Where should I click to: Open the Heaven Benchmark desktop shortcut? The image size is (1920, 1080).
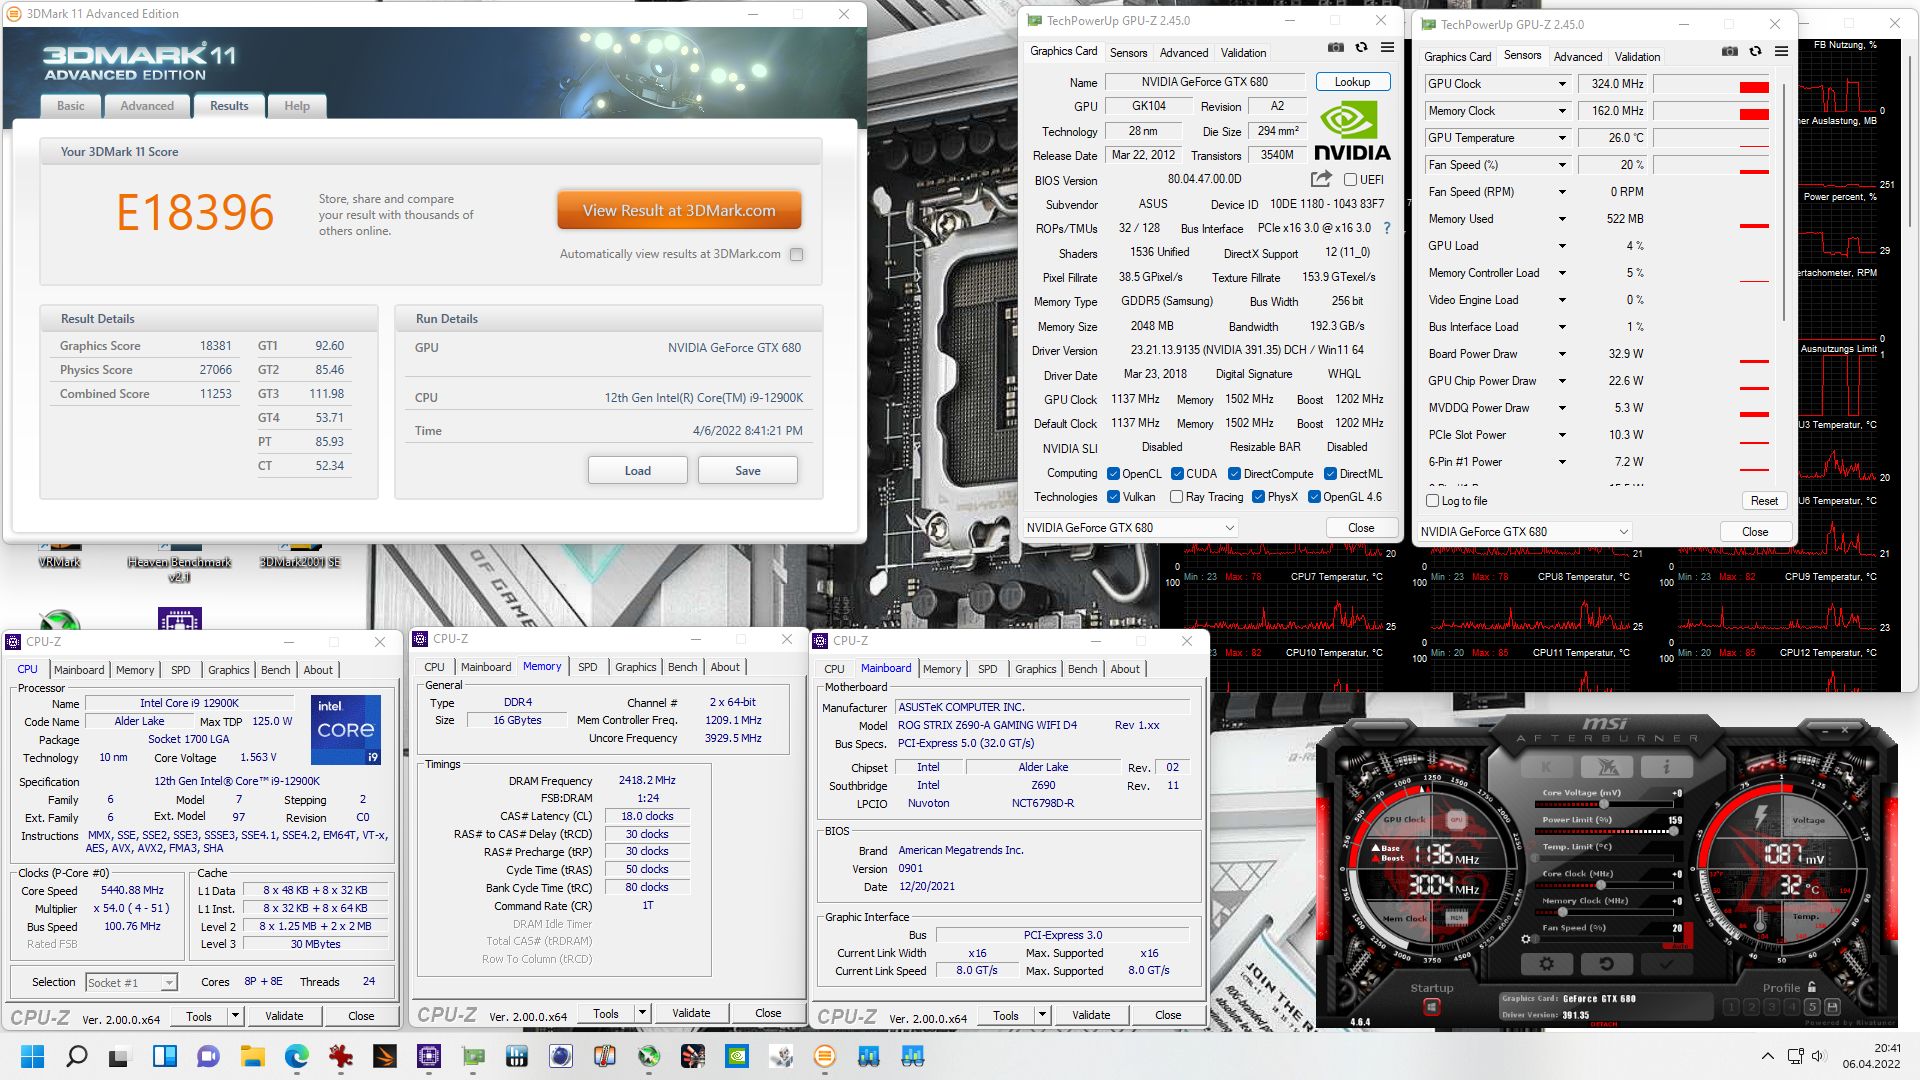(x=179, y=562)
